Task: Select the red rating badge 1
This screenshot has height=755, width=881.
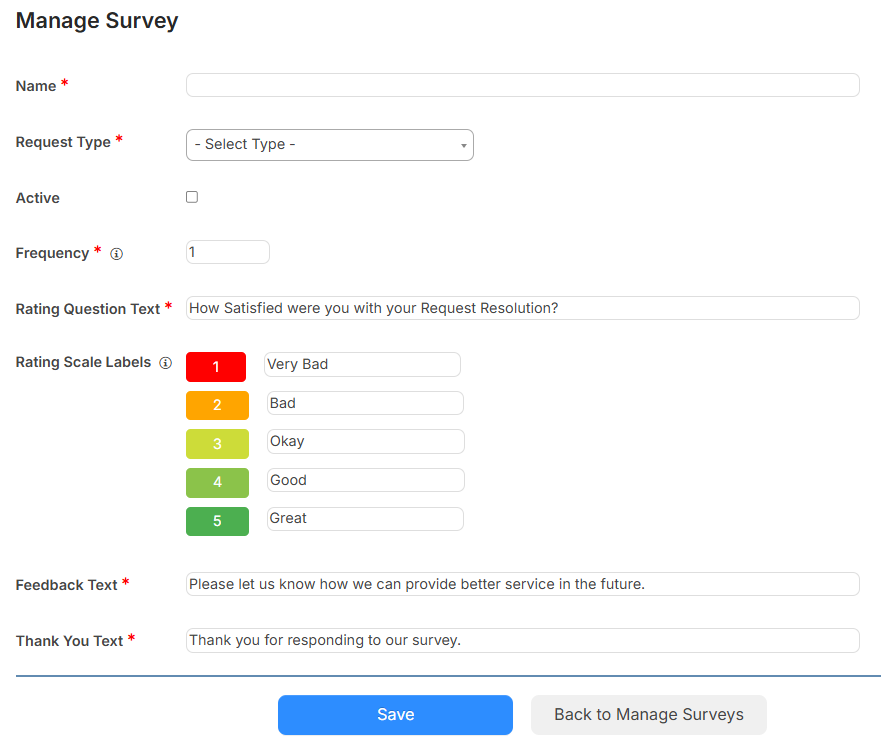Action: click(216, 367)
